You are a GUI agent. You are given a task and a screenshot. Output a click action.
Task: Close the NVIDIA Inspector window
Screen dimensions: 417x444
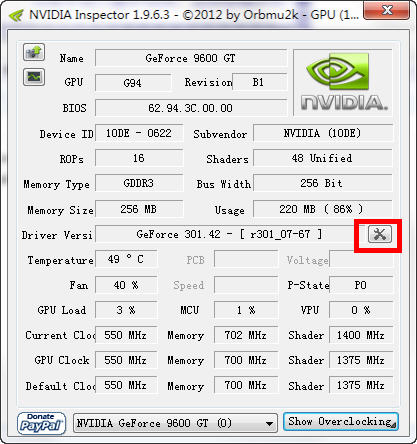tap(387, 10)
